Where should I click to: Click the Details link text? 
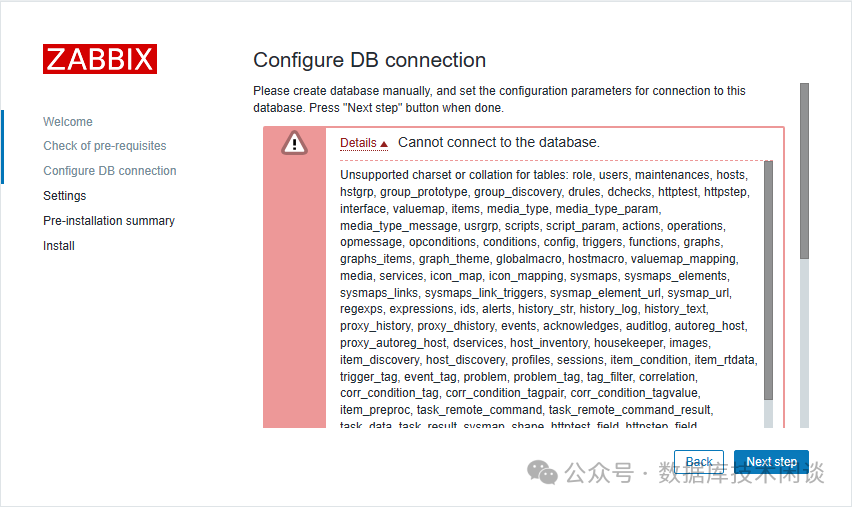point(358,143)
